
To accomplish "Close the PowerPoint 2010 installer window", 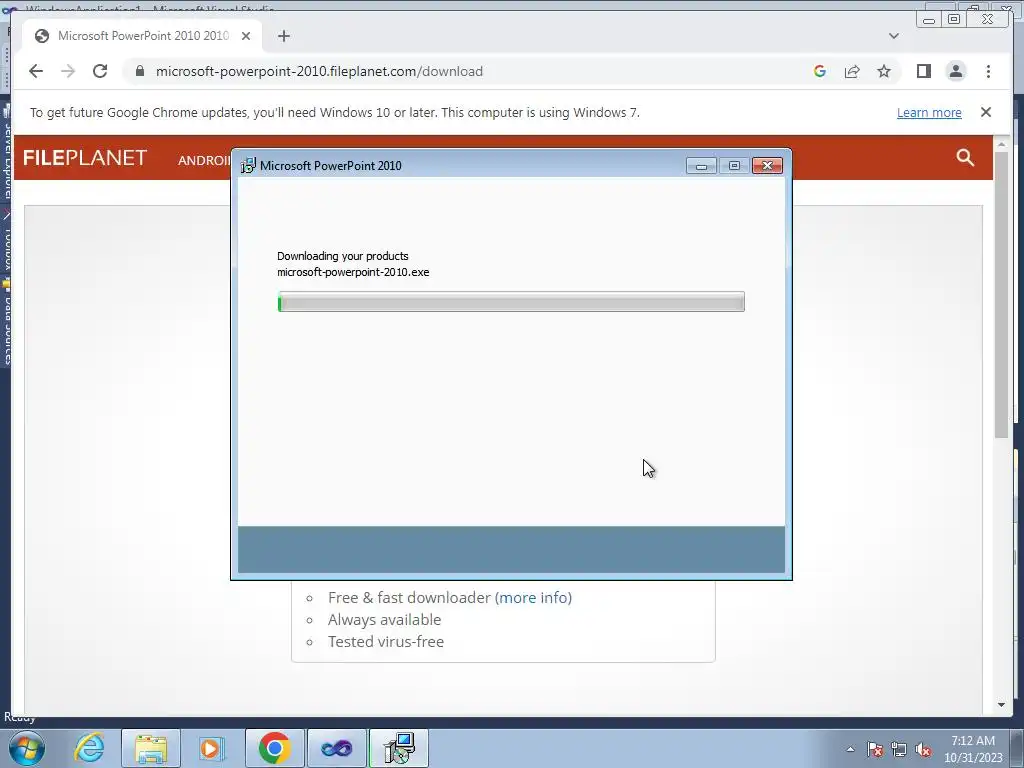I will [x=767, y=166].
